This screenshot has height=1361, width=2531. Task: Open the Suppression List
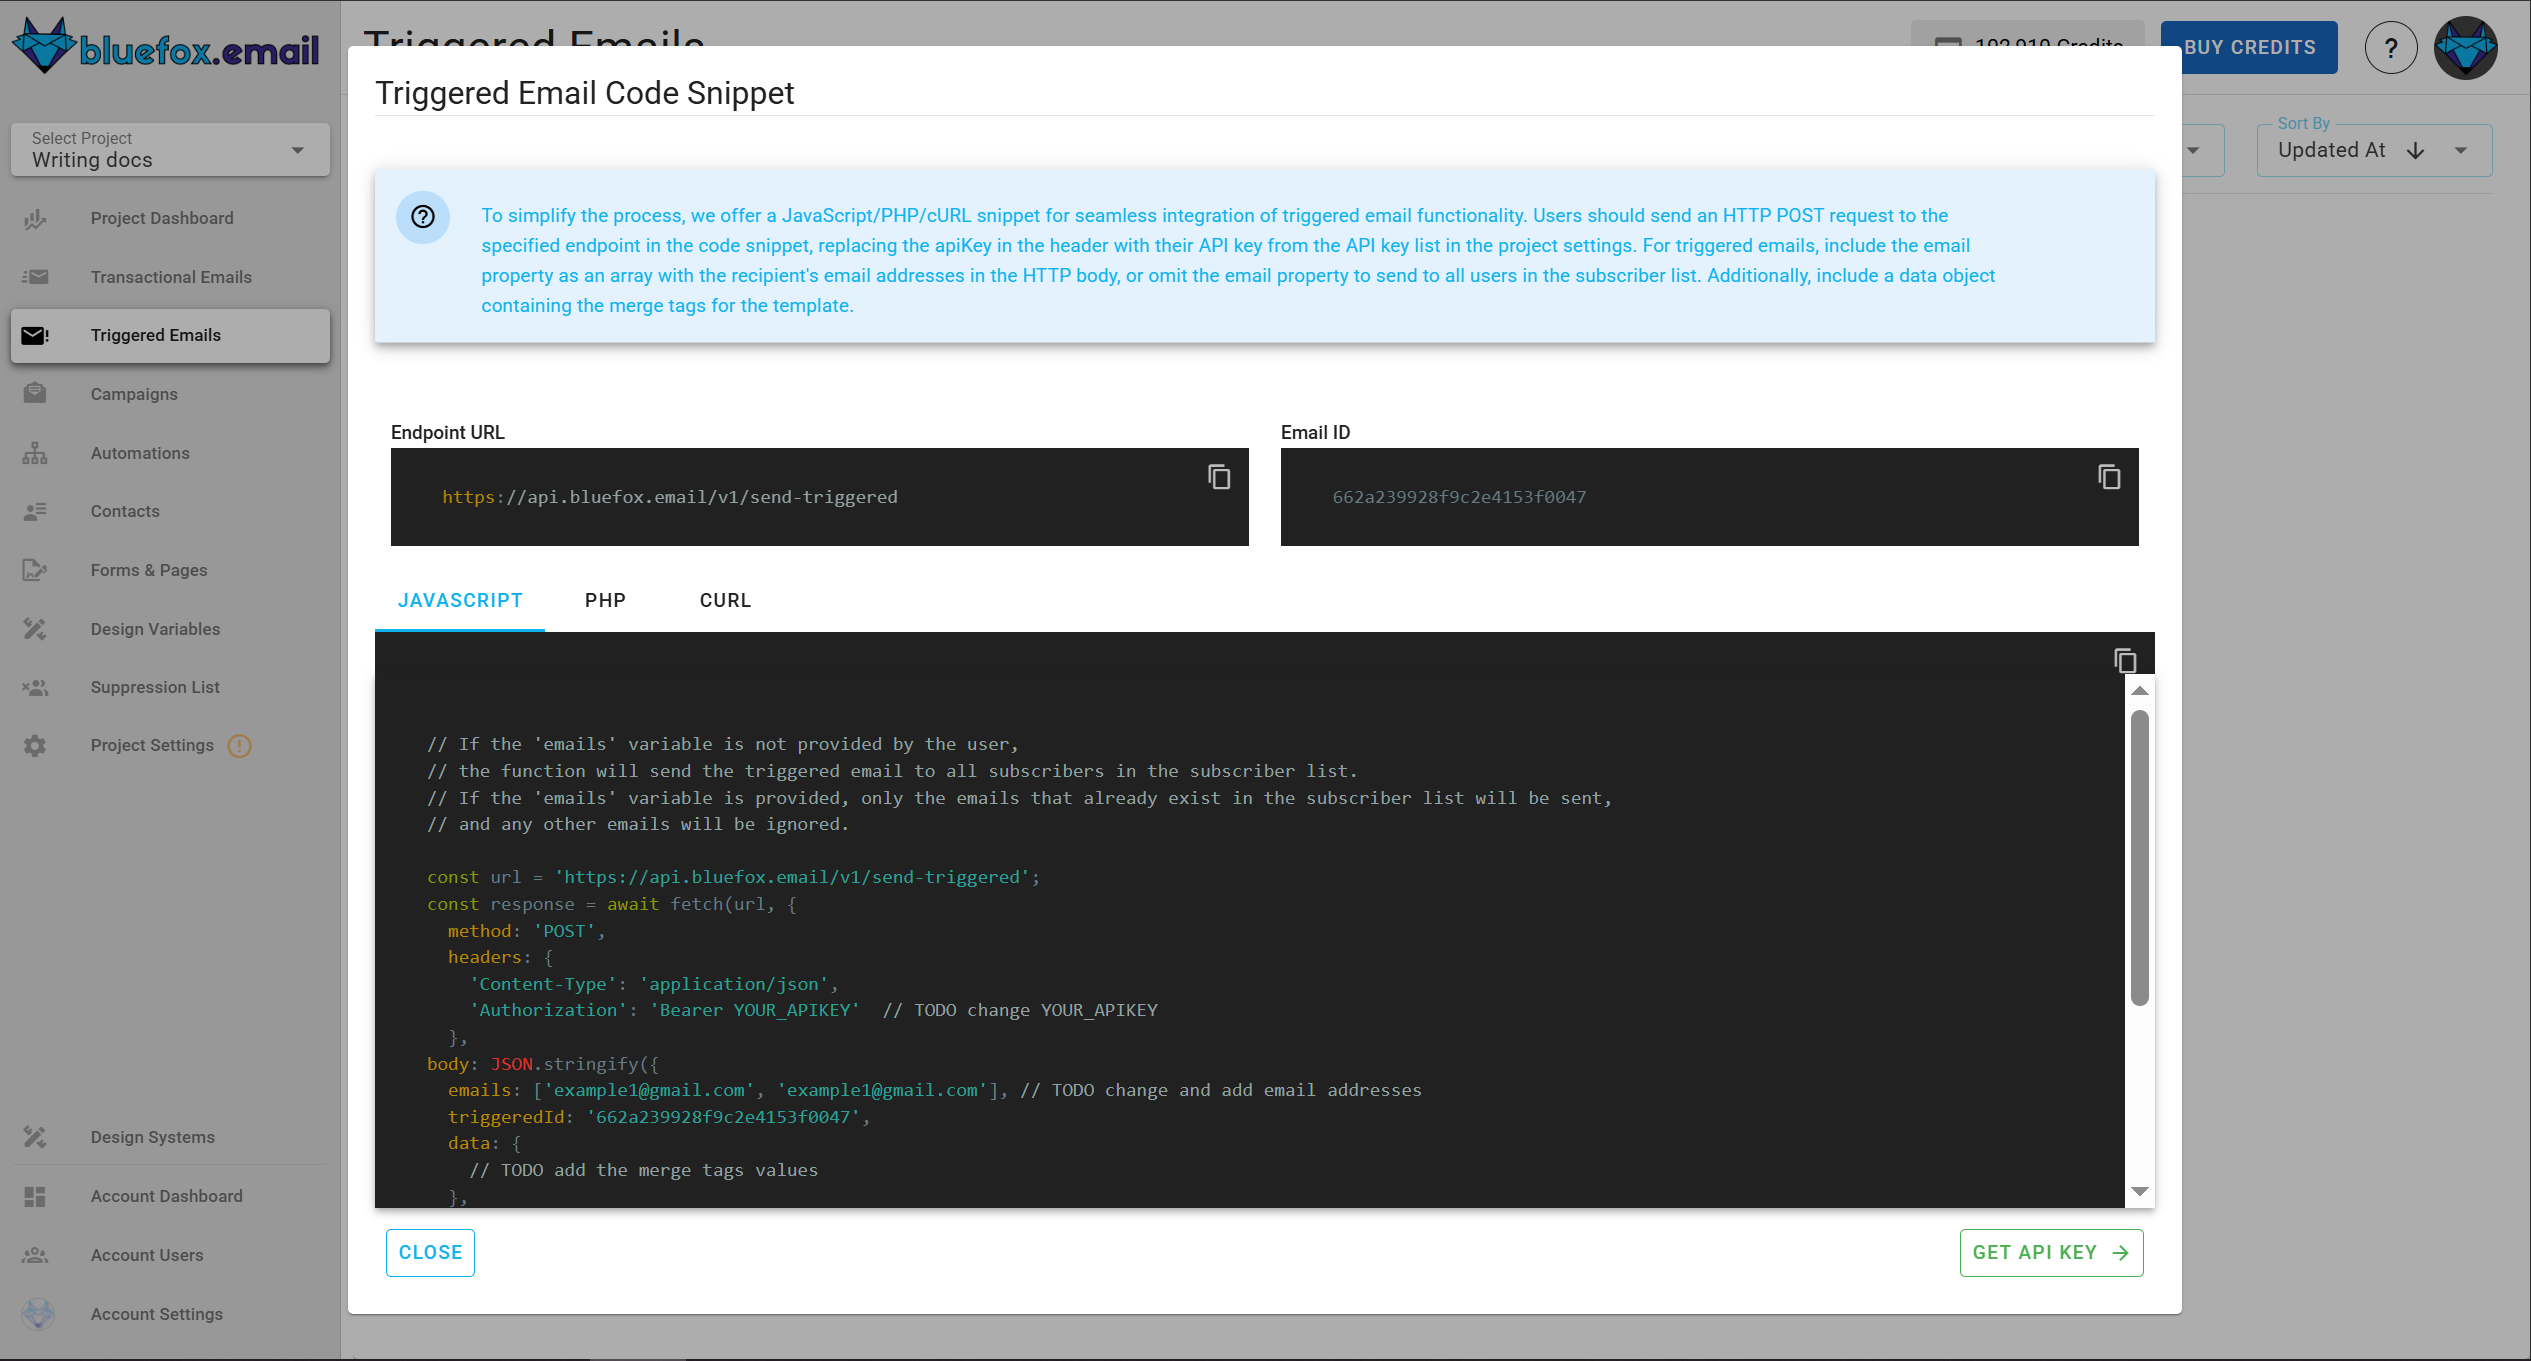pyautogui.click(x=154, y=687)
